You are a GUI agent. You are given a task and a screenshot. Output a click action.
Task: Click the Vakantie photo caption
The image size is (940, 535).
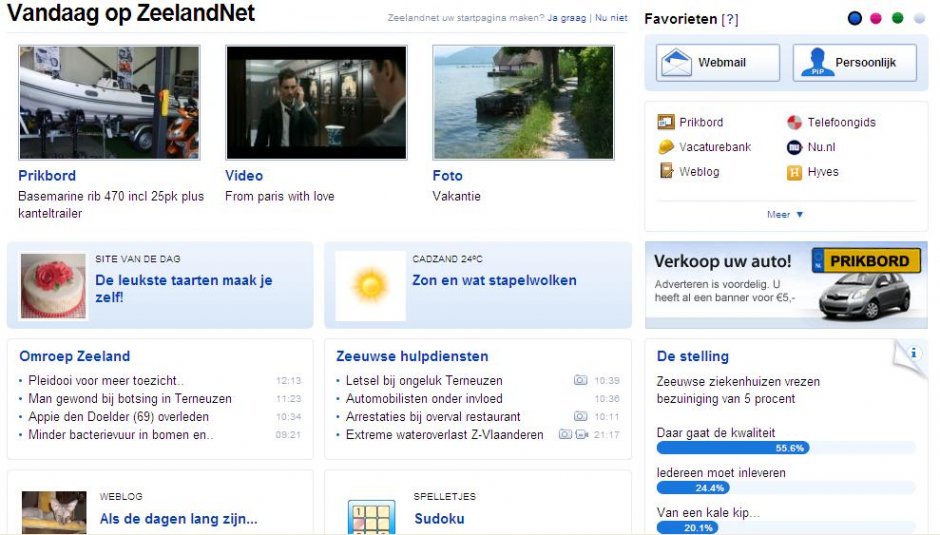[x=456, y=196]
